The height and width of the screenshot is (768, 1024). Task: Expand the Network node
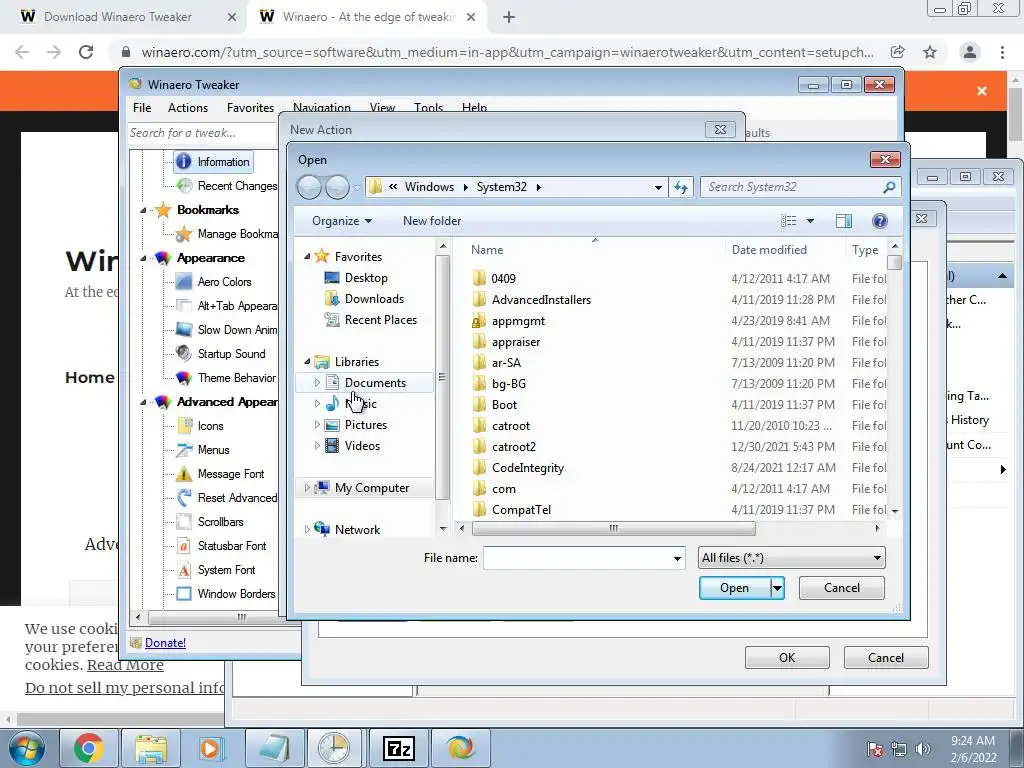(x=307, y=530)
